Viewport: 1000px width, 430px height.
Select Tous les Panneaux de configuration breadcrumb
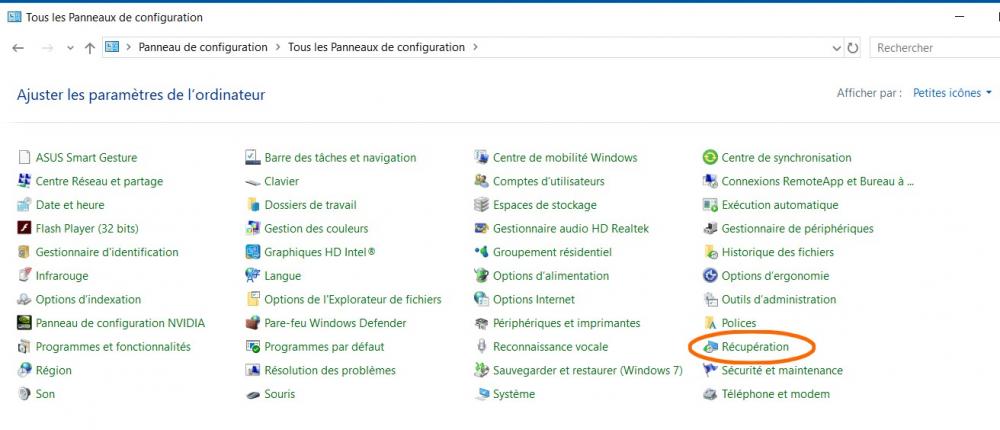pyautogui.click(x=376, y=47)
